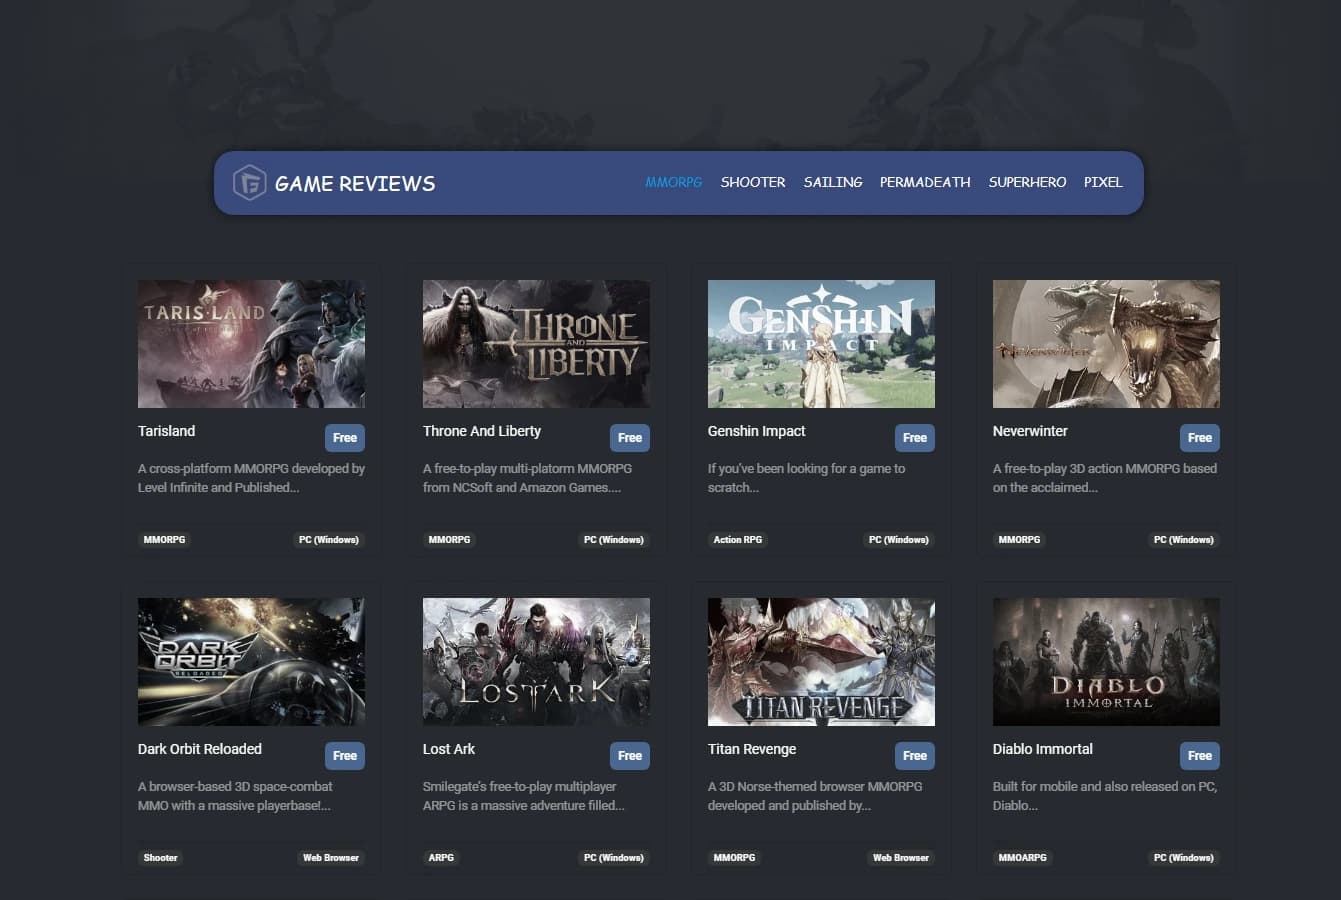View the SUPERHERO games category

coord(1027,182)
